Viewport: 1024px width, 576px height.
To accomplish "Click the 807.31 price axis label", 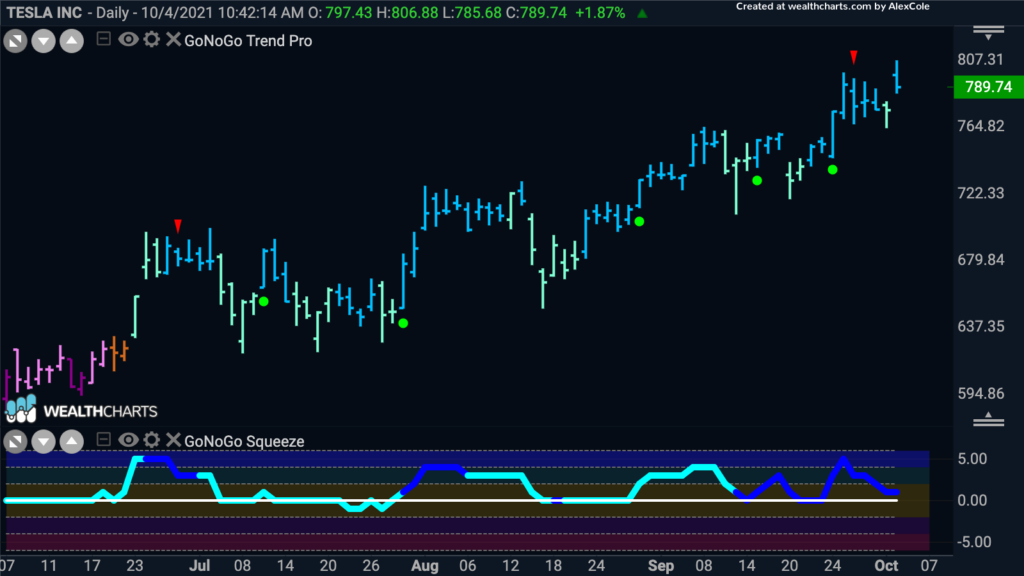I will point(980,59).
